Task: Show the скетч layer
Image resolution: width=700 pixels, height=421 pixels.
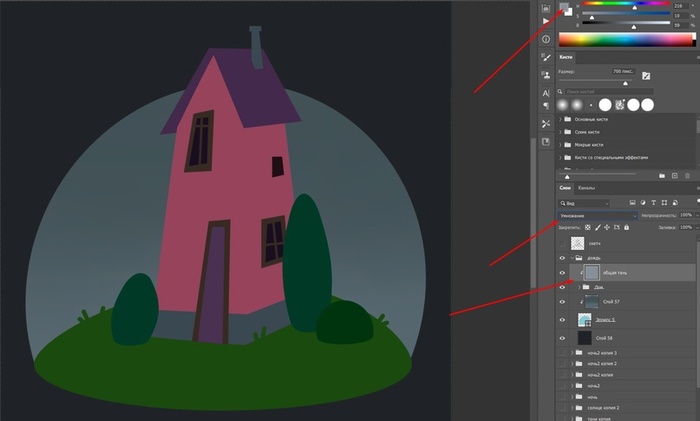Action: pyautogui.click(x=562, y=243)
